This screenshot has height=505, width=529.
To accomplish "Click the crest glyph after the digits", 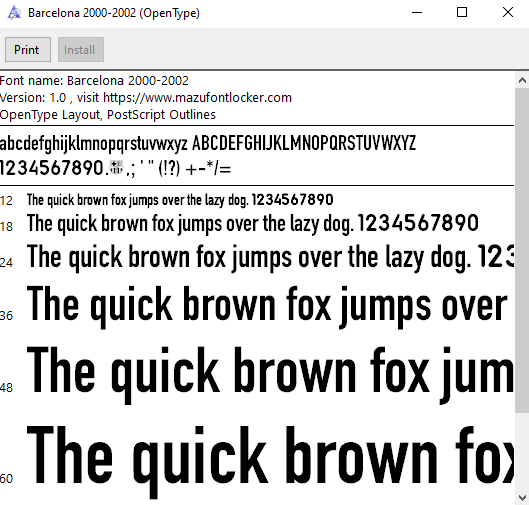I will click(x=117, y=167).
